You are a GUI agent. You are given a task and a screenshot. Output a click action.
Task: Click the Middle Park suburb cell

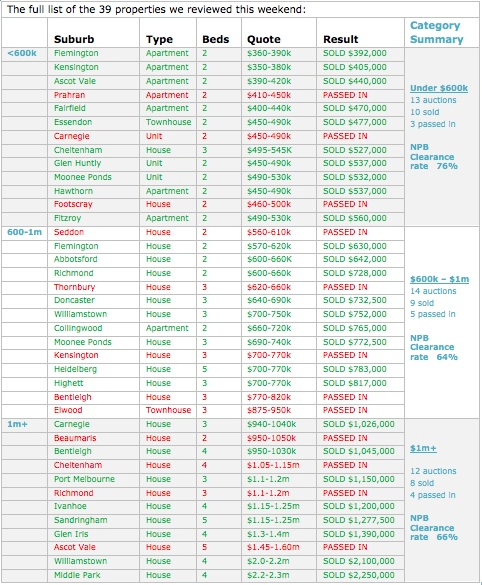(77, 575)
